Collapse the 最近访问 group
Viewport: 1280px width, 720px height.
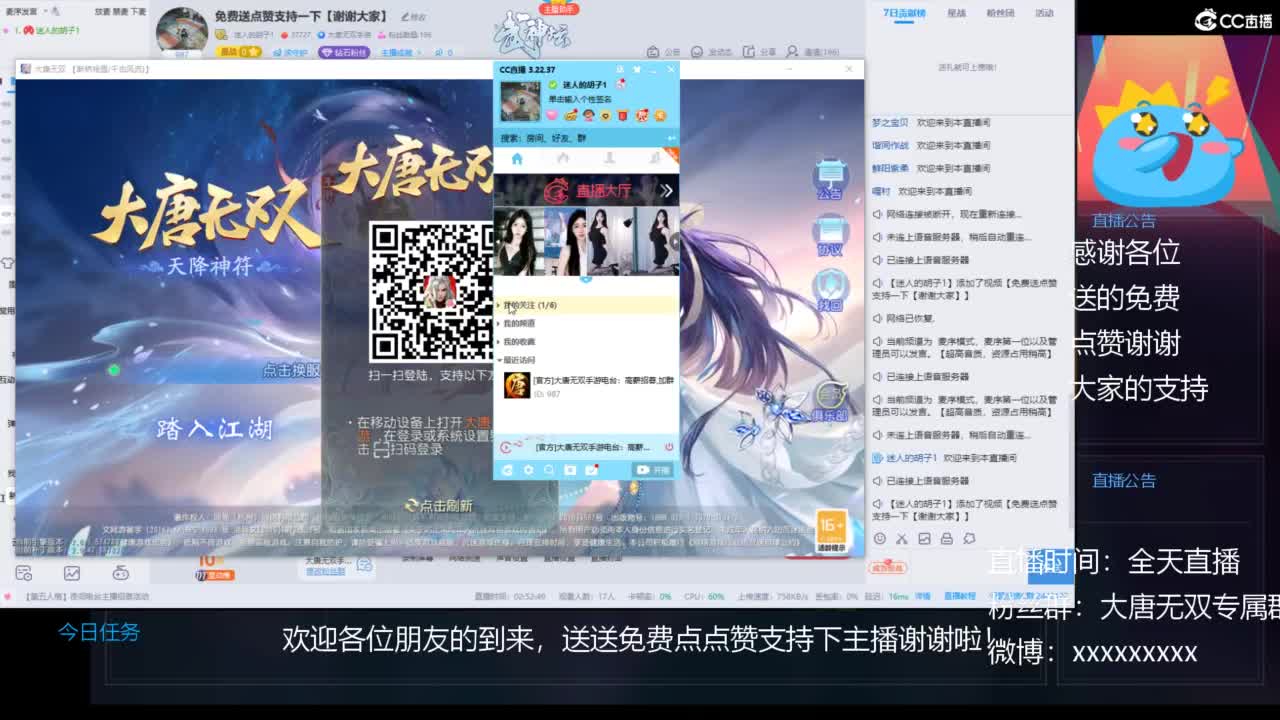coord(586,360)
